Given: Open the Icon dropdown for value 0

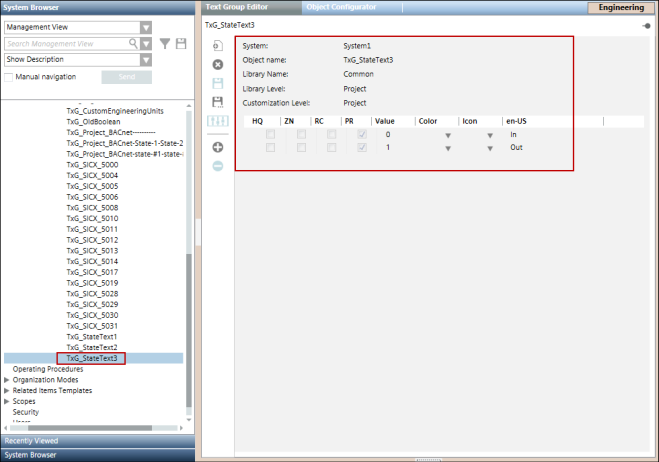Looking at the screenshot, I should pyautogui.click(x=490, y=135).
